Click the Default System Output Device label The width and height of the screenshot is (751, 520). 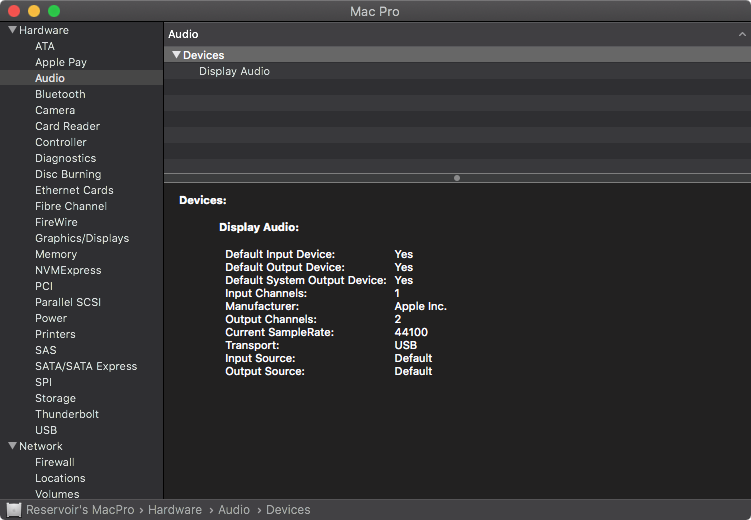[306, 280]
